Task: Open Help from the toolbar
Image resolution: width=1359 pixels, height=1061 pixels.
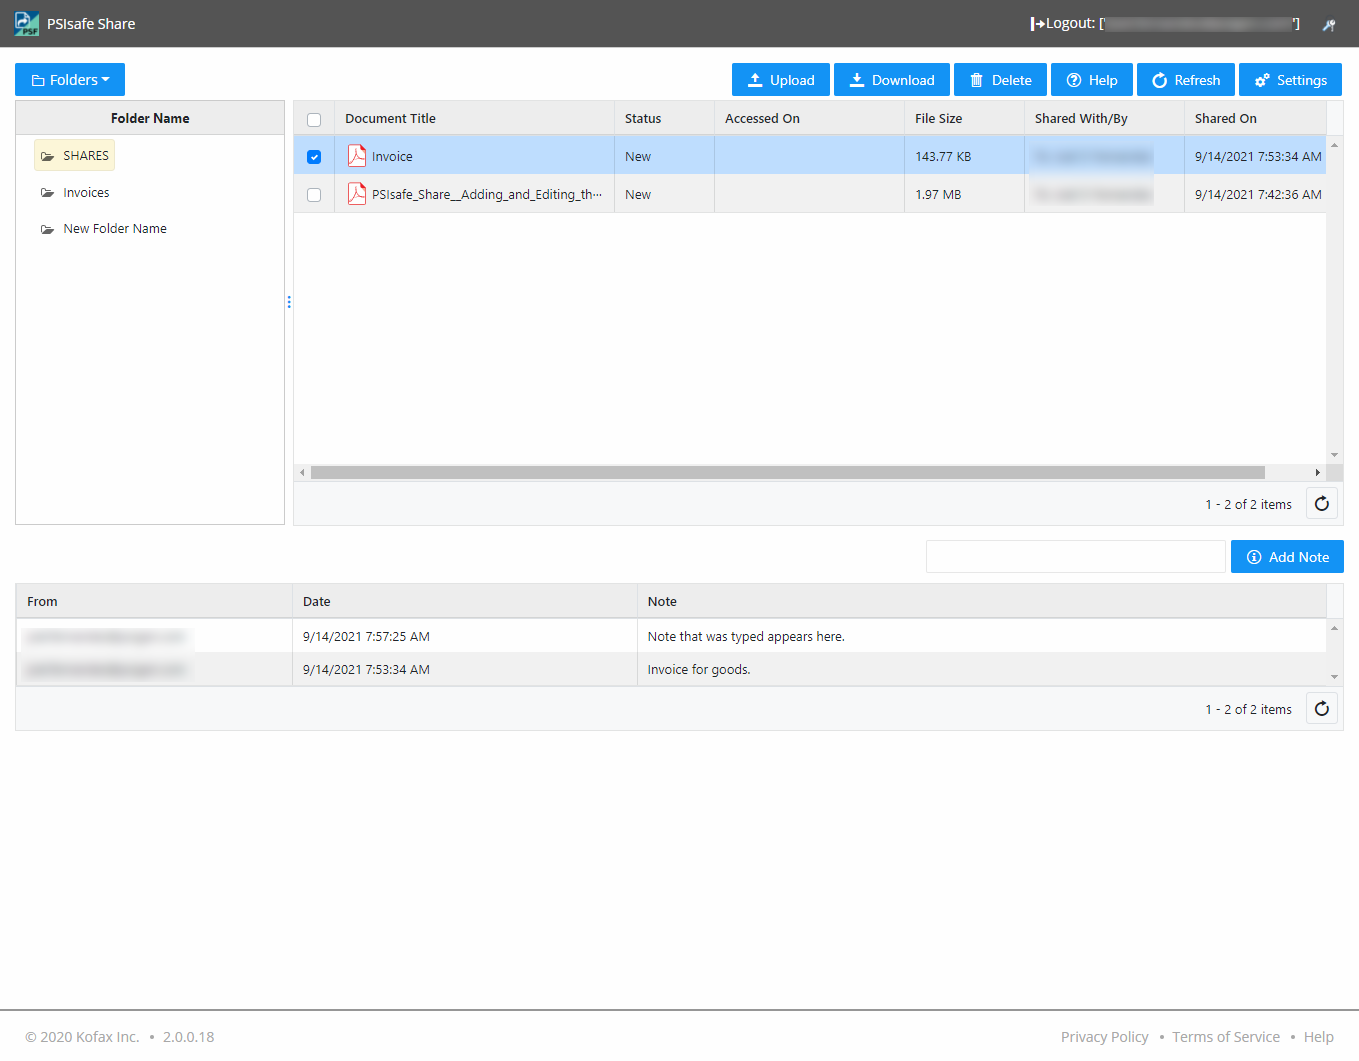Action: [1092, 80]
